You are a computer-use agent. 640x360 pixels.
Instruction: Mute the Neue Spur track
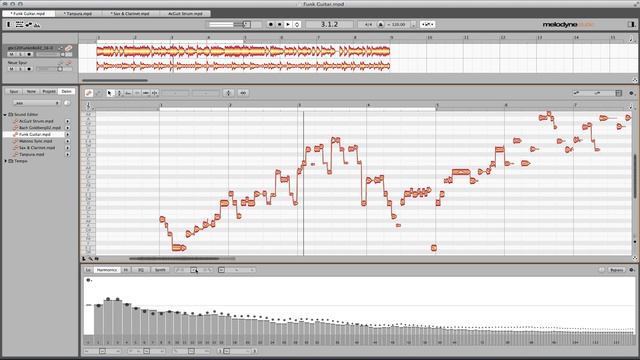pos(11,69)
